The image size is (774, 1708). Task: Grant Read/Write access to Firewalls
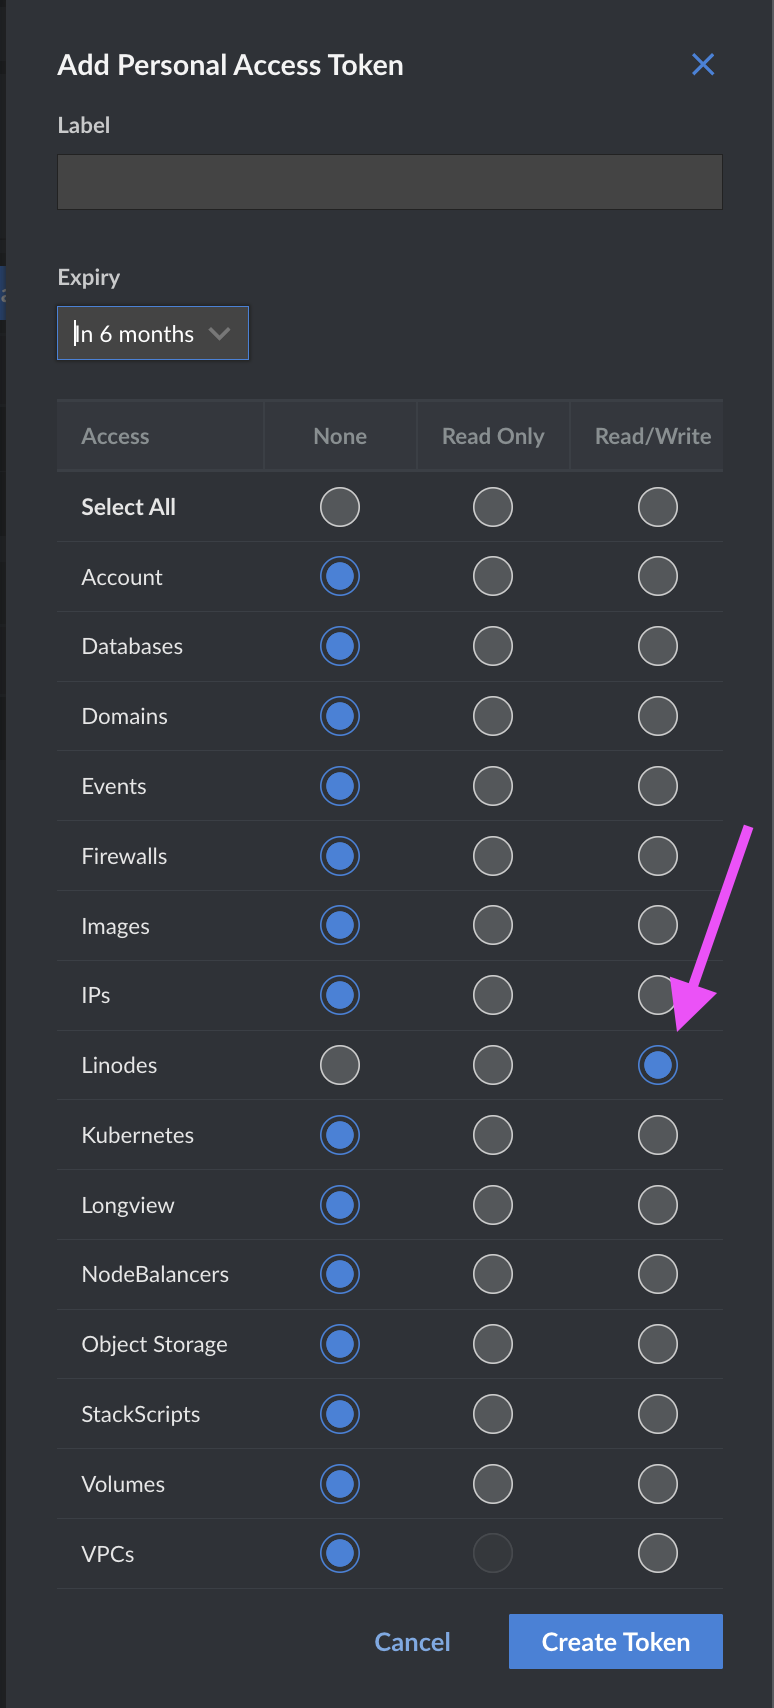pos(657,856)
